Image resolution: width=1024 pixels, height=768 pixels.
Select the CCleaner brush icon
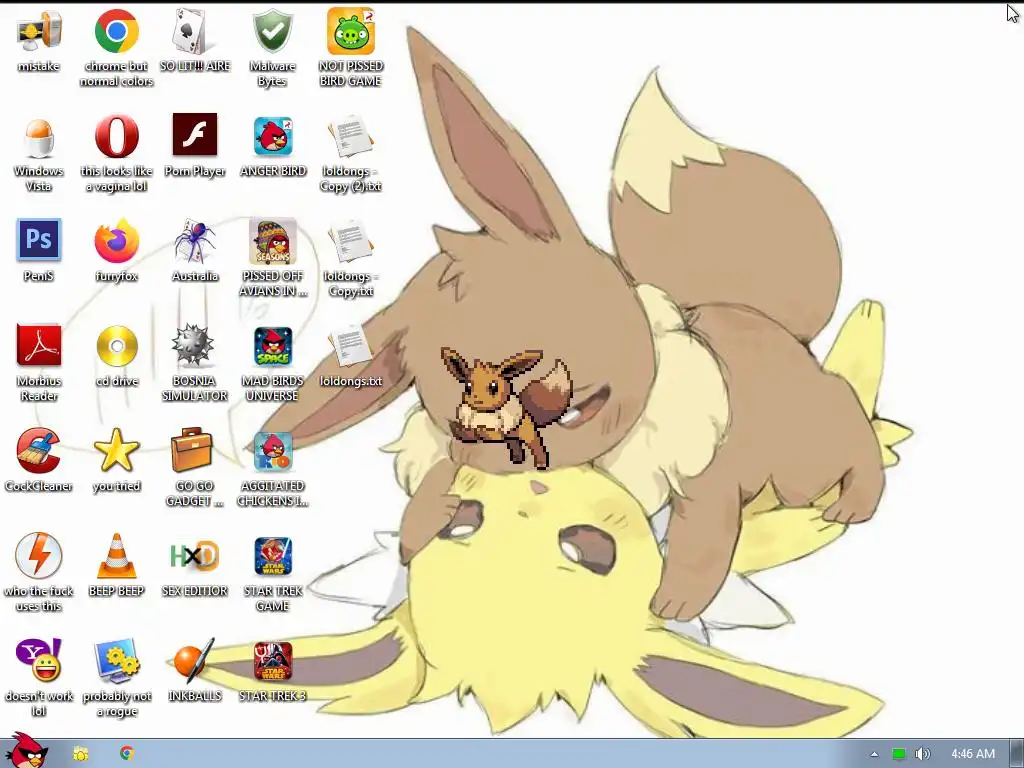[39, 451]
